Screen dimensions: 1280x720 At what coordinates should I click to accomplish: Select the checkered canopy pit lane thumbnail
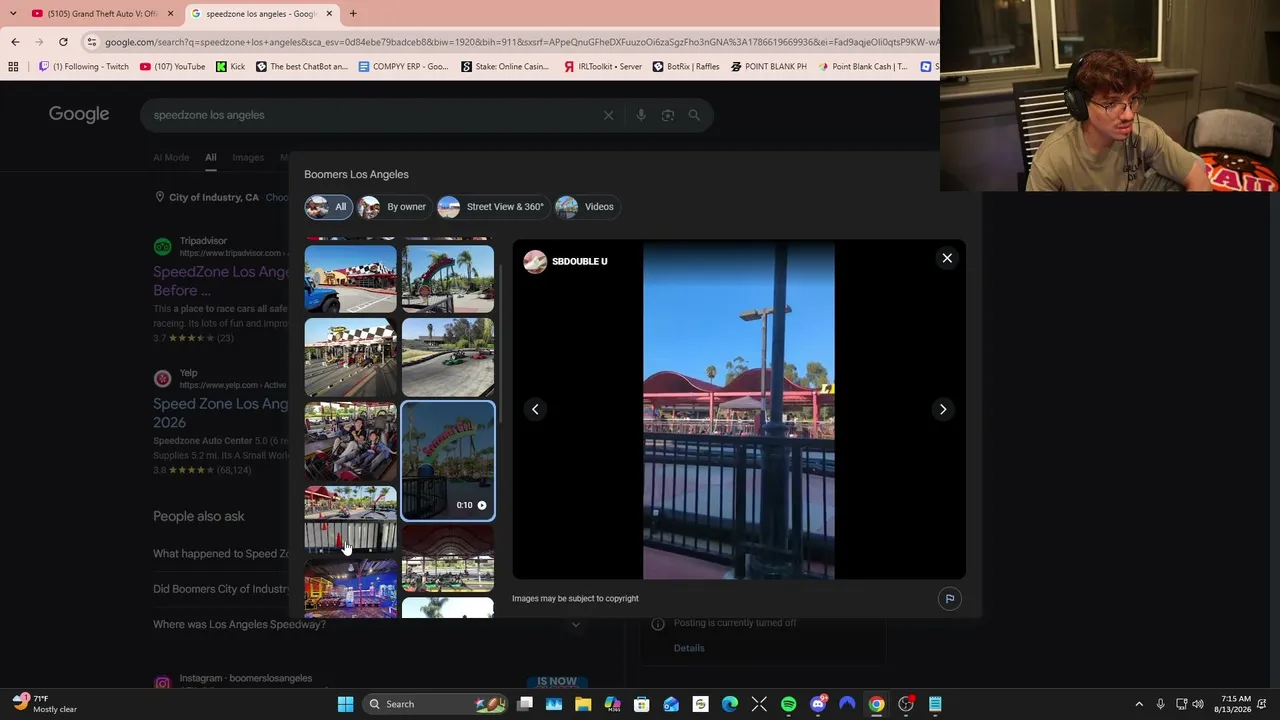(x=351, y=357)
